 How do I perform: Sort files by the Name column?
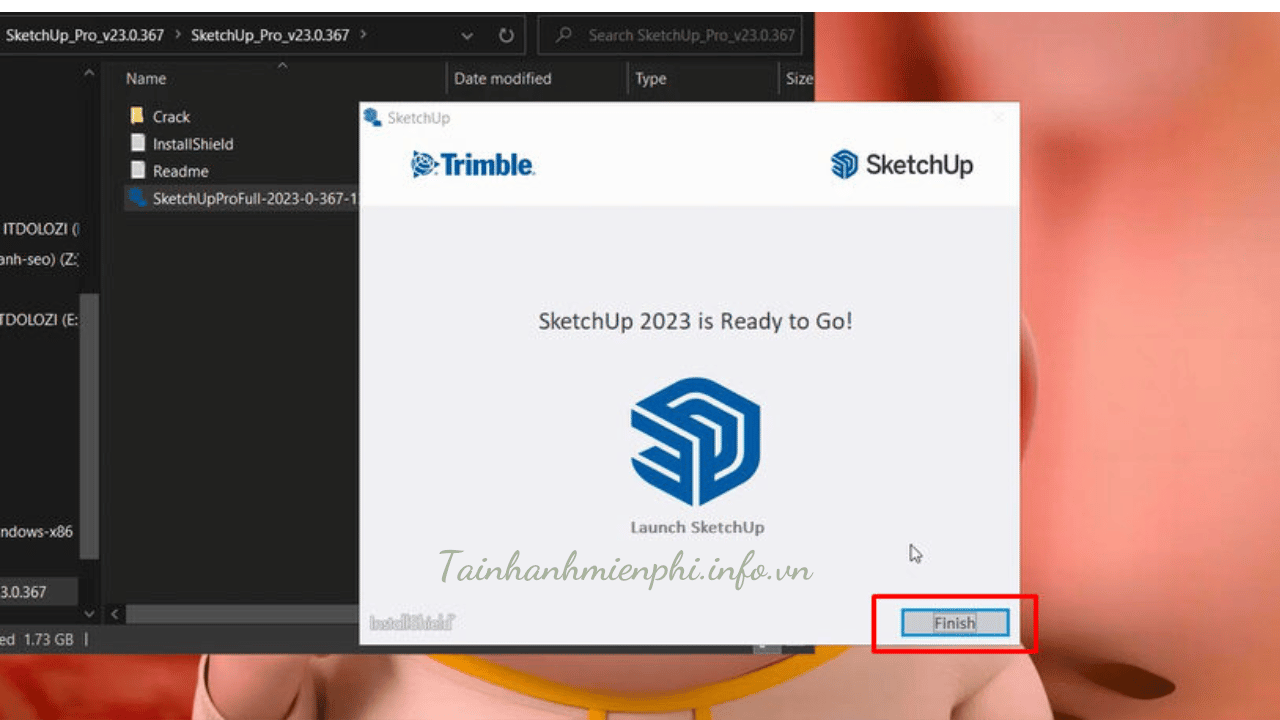click(x=146, y=78)
